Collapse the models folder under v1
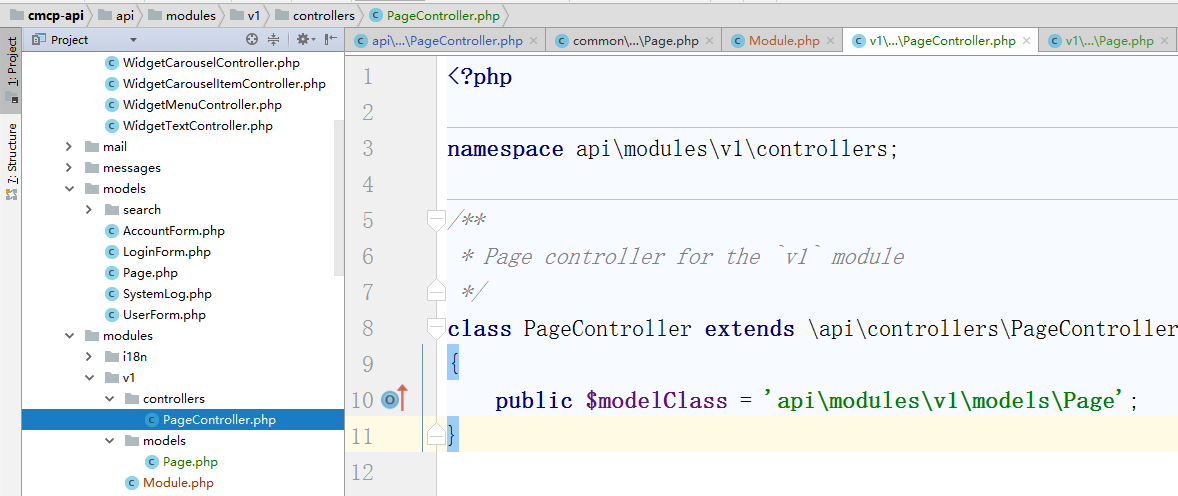 click(x=109, y=440)
